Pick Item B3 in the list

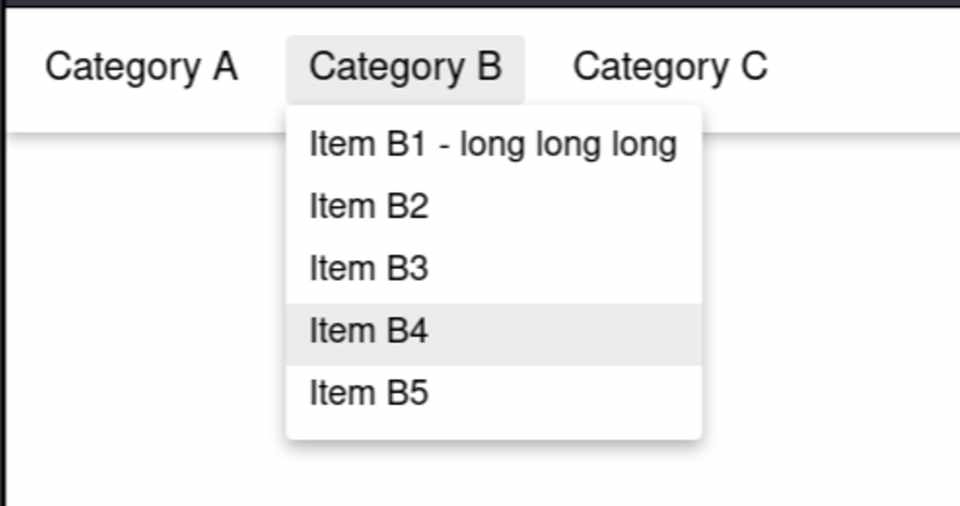493,269
